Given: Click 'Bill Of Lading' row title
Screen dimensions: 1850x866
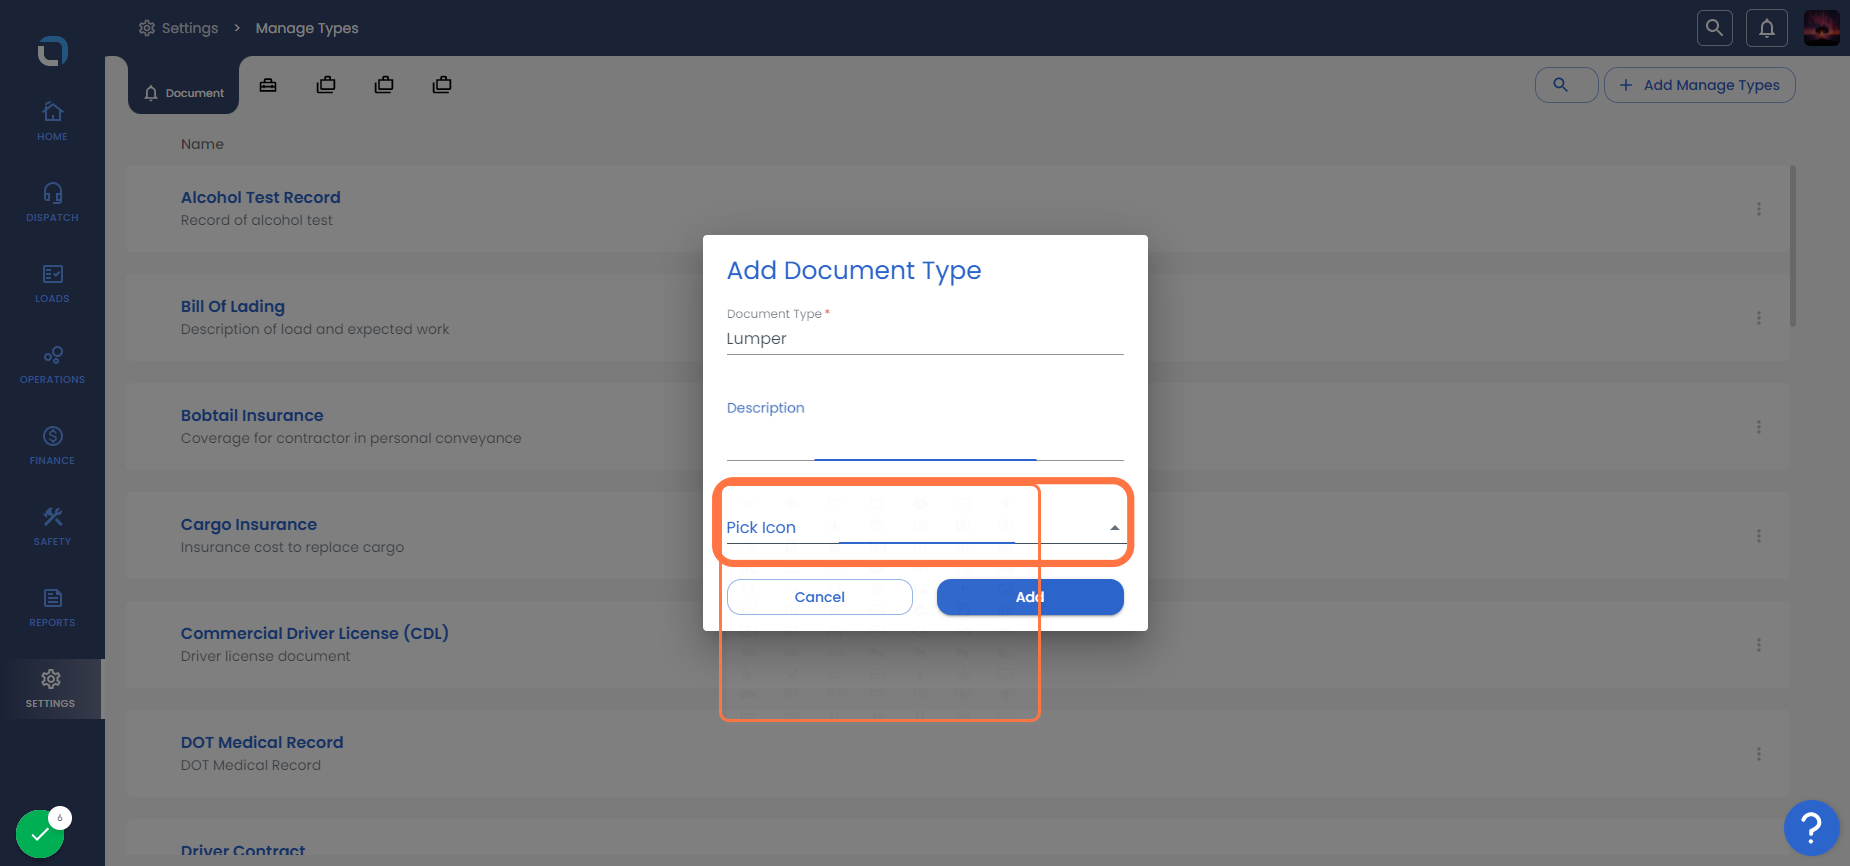Looking at the screenshot, I should coord(233,307).
